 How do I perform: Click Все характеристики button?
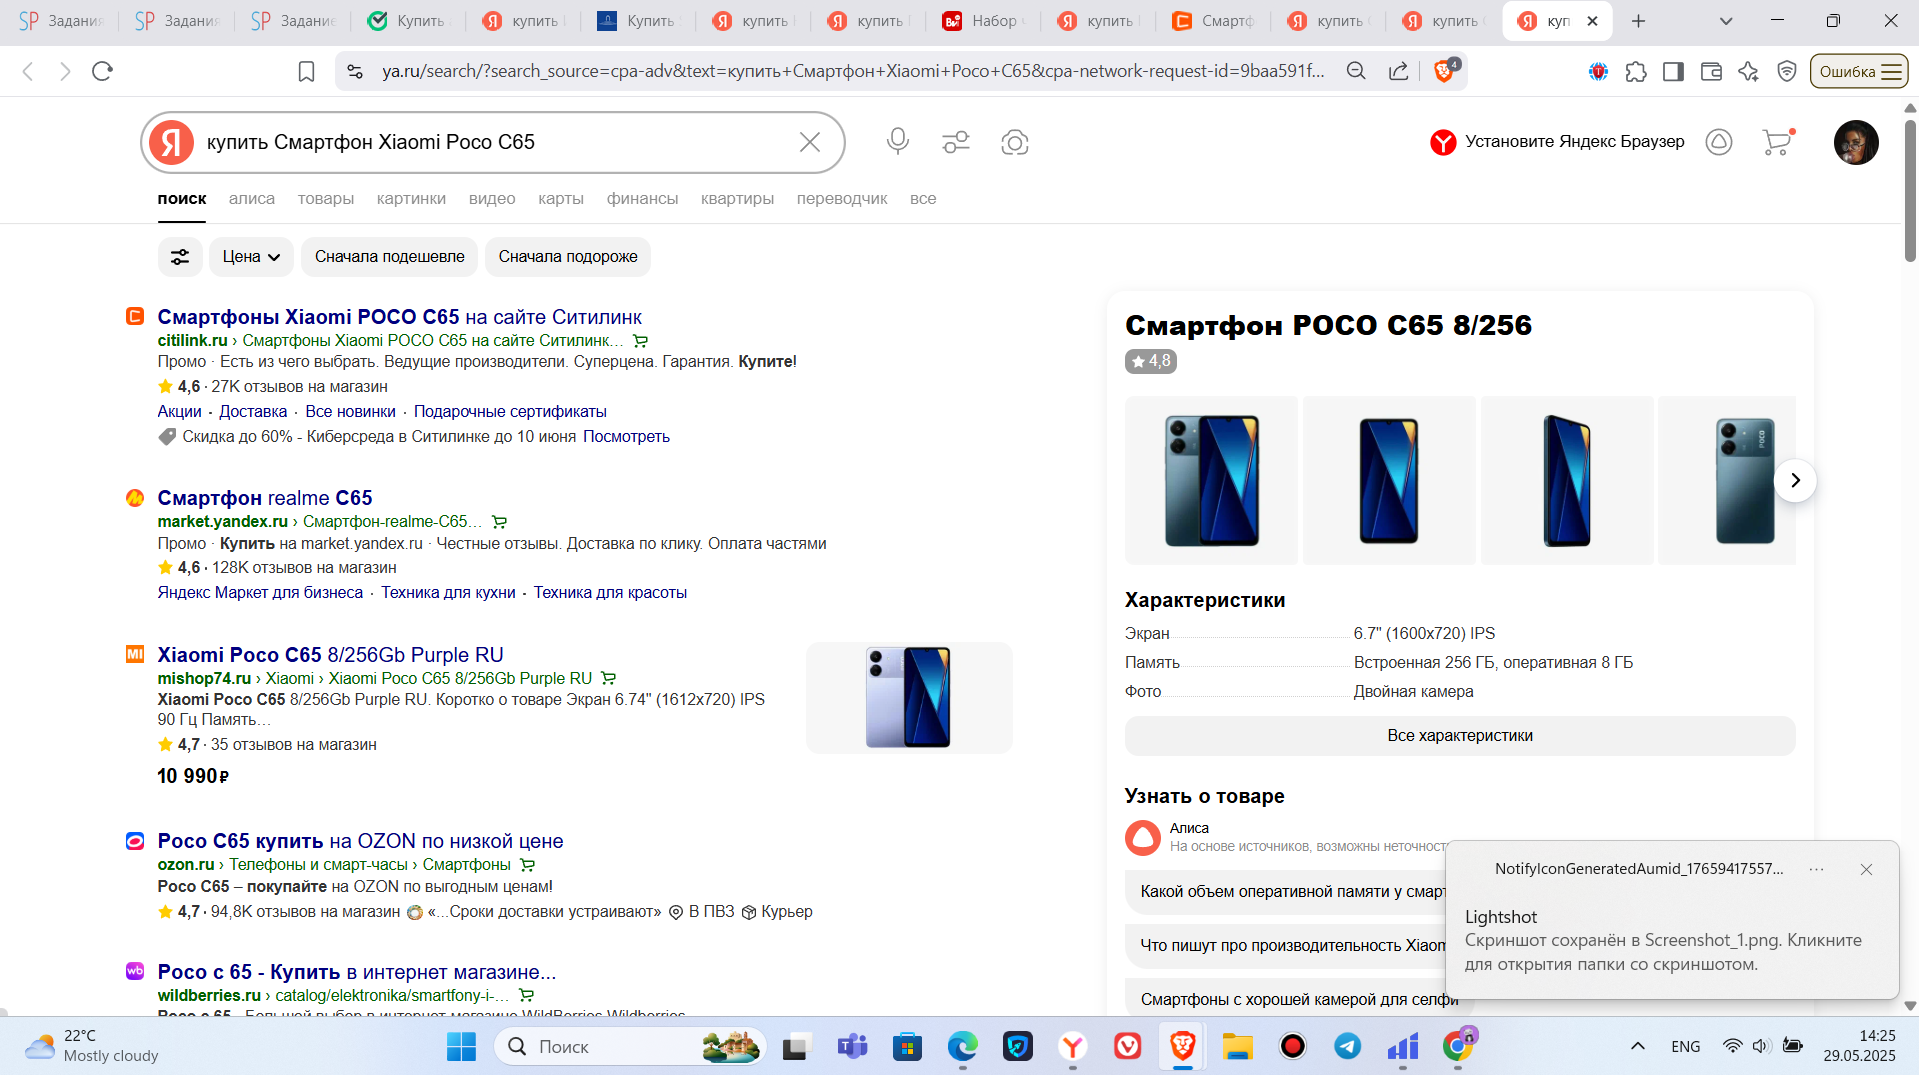click(1460, 736)
